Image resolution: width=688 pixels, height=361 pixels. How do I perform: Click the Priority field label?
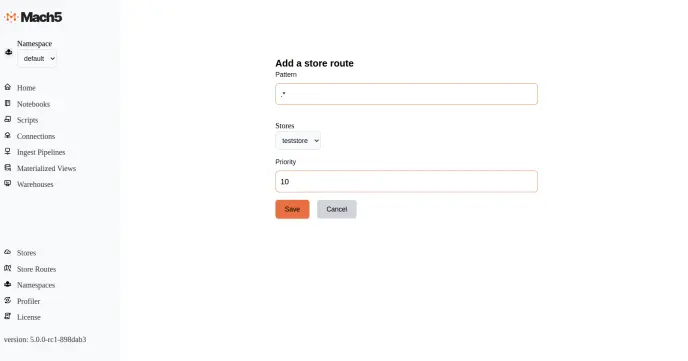tap(286, 162)
